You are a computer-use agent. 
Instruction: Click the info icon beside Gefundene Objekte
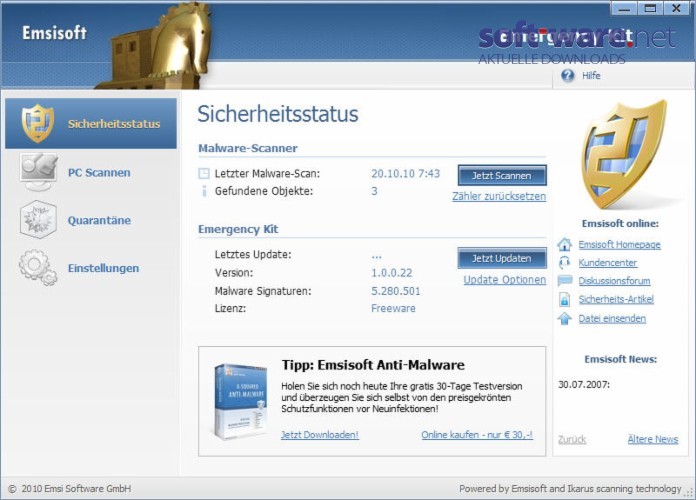204,191
